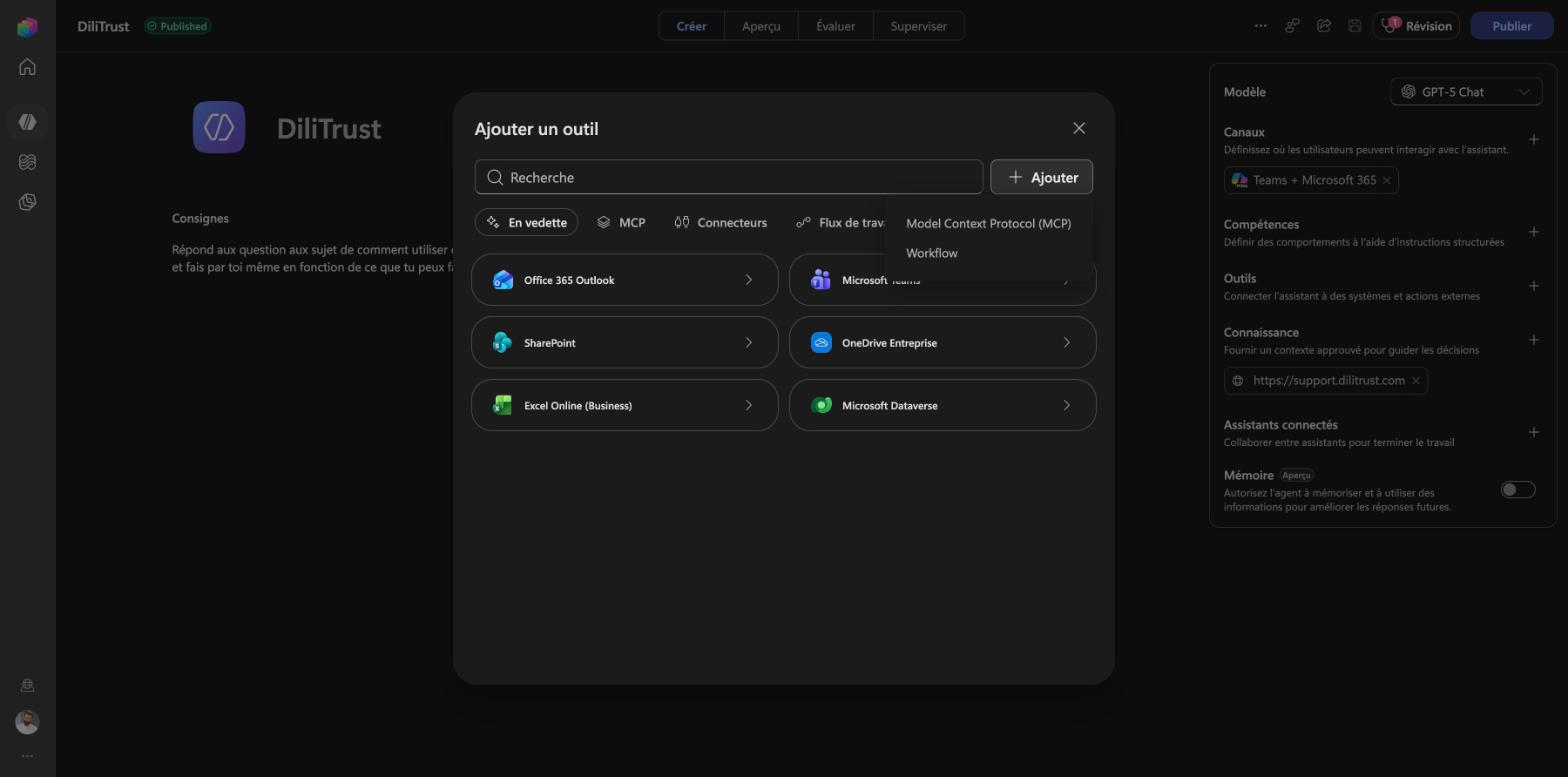Viewport: 1568px width, 777px height.
Task: Open the Aperçu tab
Action: tap(761, 26)
